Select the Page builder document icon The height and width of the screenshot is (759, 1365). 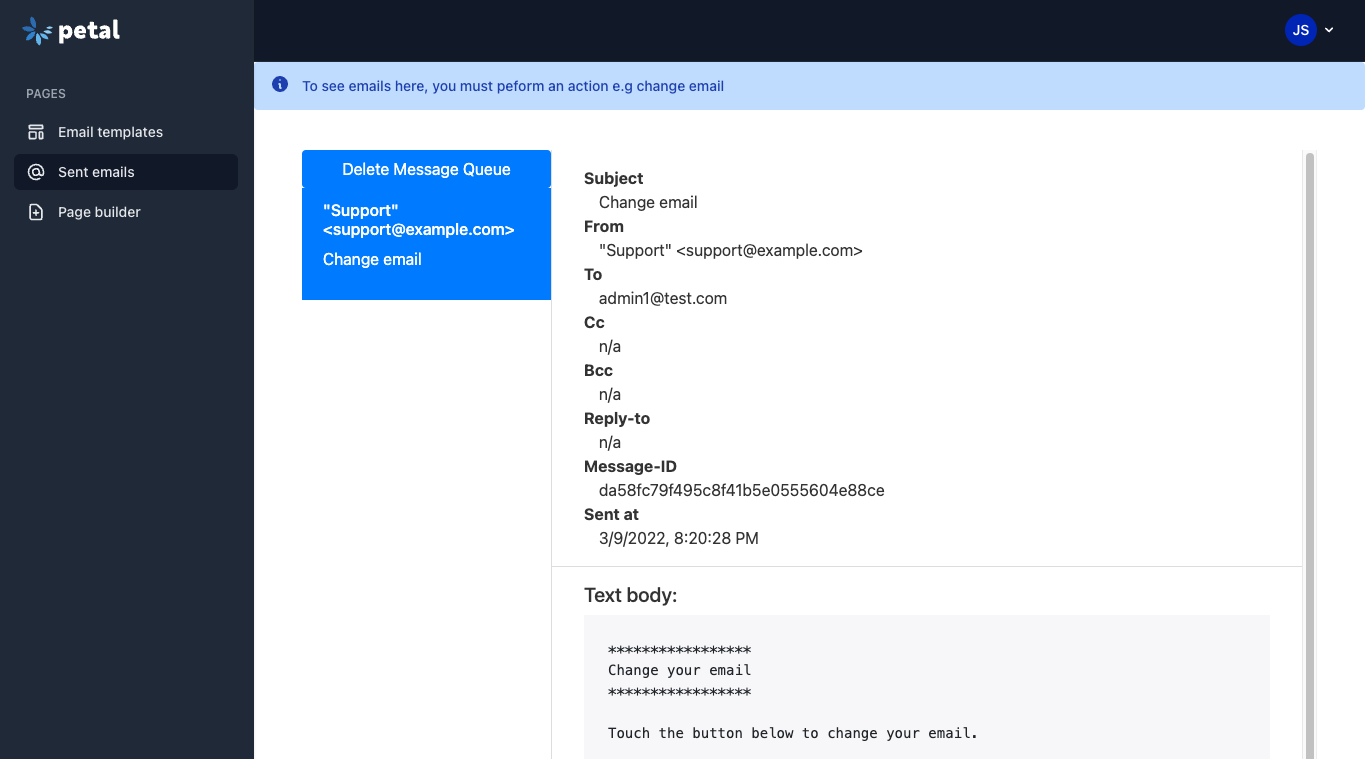36,211
